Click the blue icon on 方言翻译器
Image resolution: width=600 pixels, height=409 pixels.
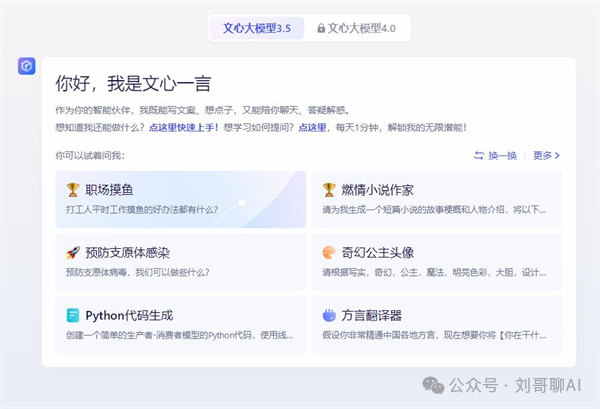point(329,315)
